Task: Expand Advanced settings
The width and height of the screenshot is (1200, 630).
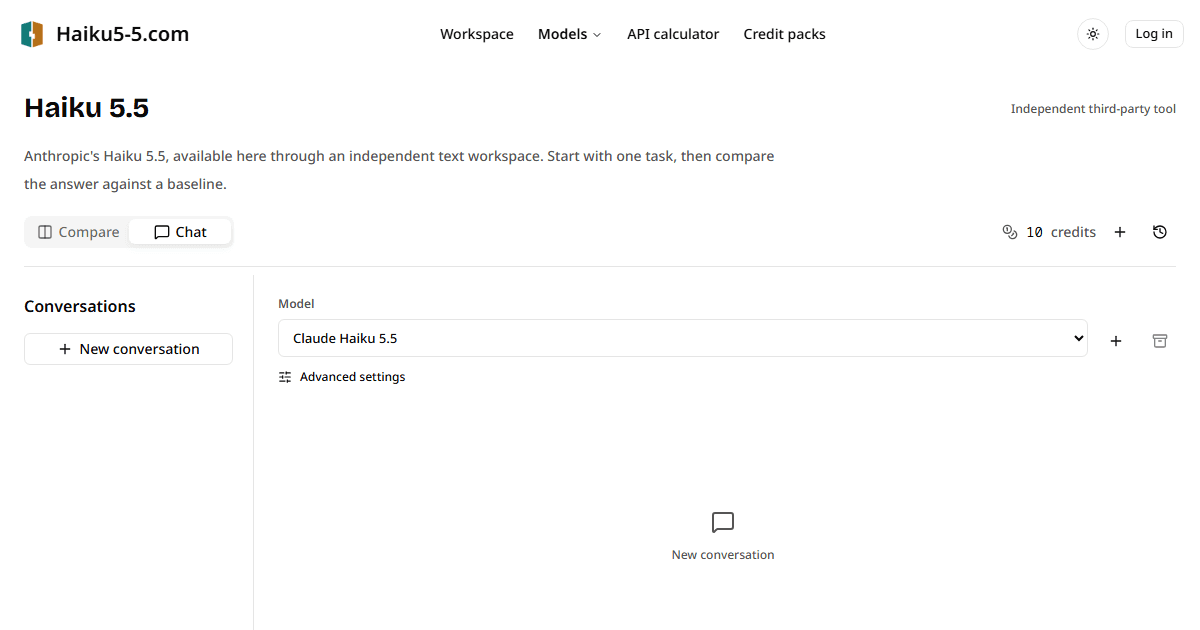Action: (x=342, y=377)
